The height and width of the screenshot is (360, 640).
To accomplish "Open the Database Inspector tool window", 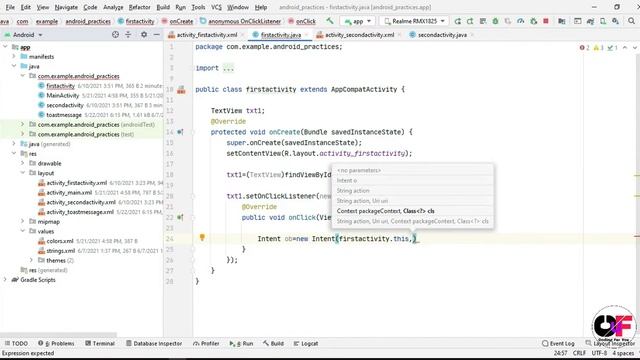I will tap(154, 343).
